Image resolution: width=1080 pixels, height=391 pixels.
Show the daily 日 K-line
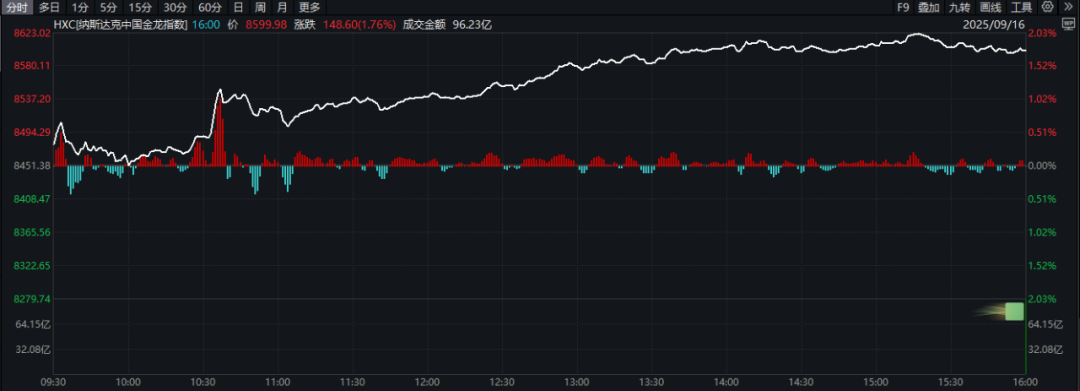[x=238, y=8]
